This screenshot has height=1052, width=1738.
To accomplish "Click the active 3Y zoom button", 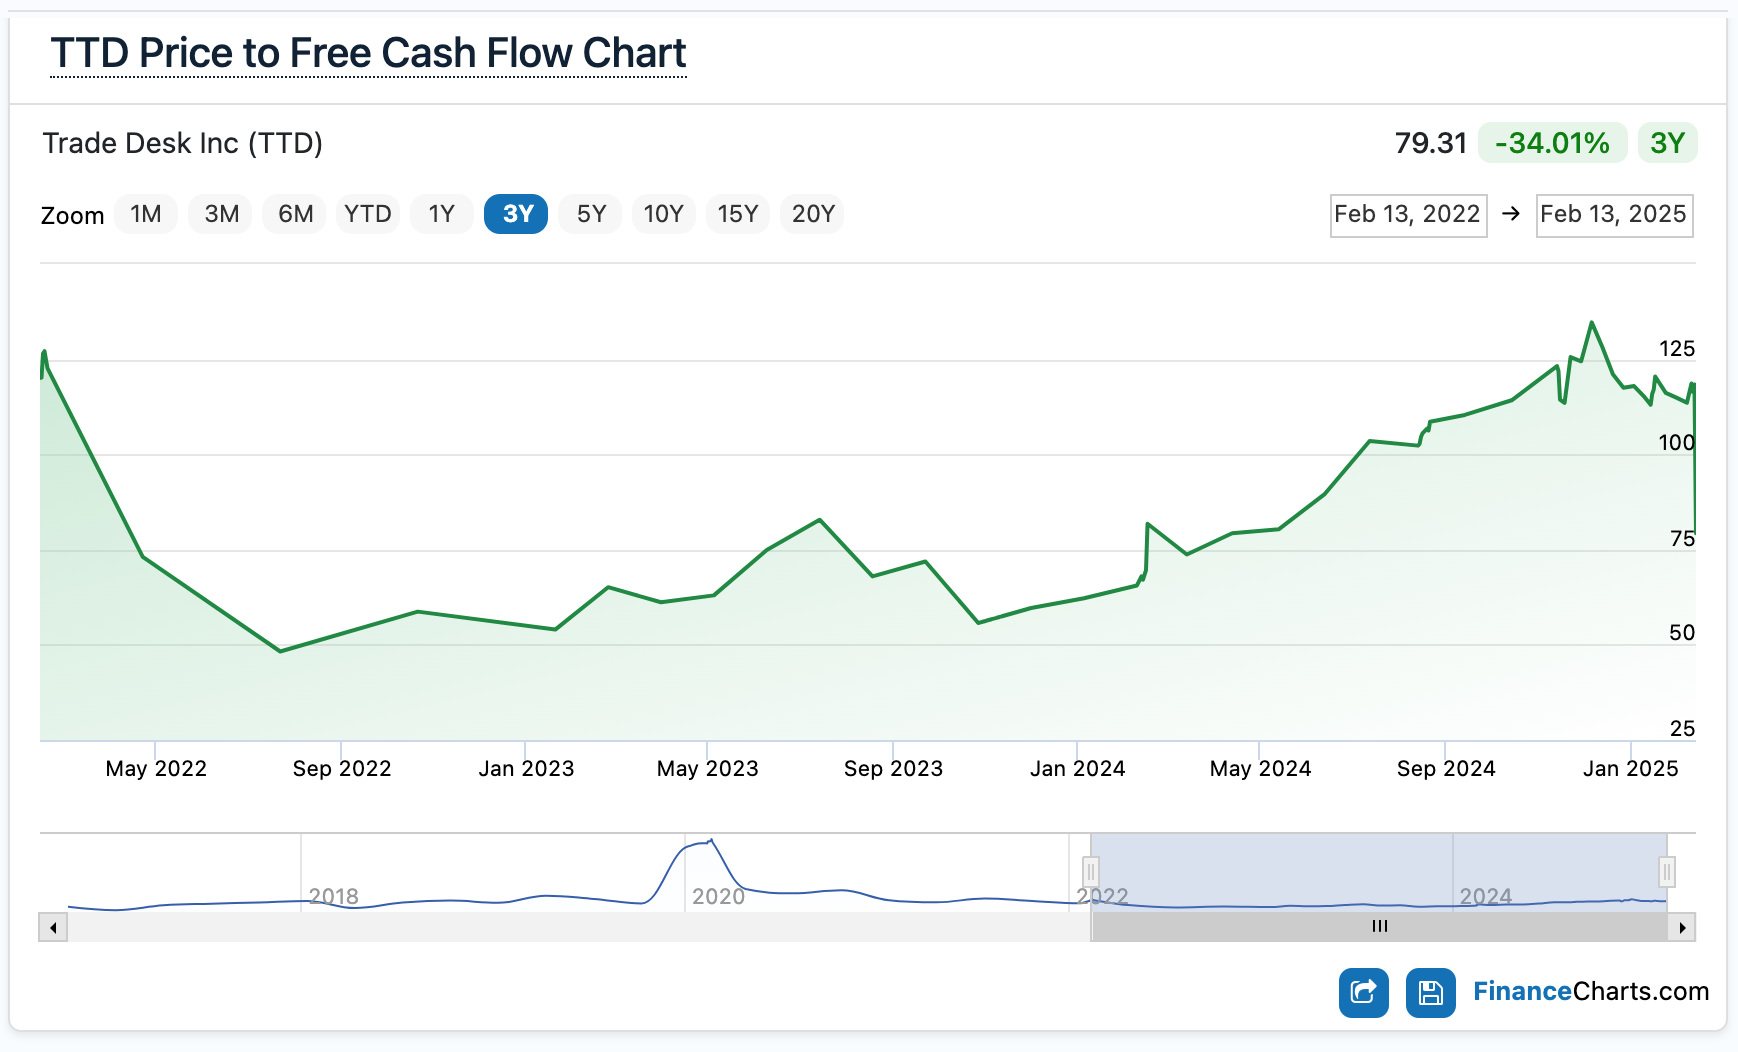I will [516, 214].
